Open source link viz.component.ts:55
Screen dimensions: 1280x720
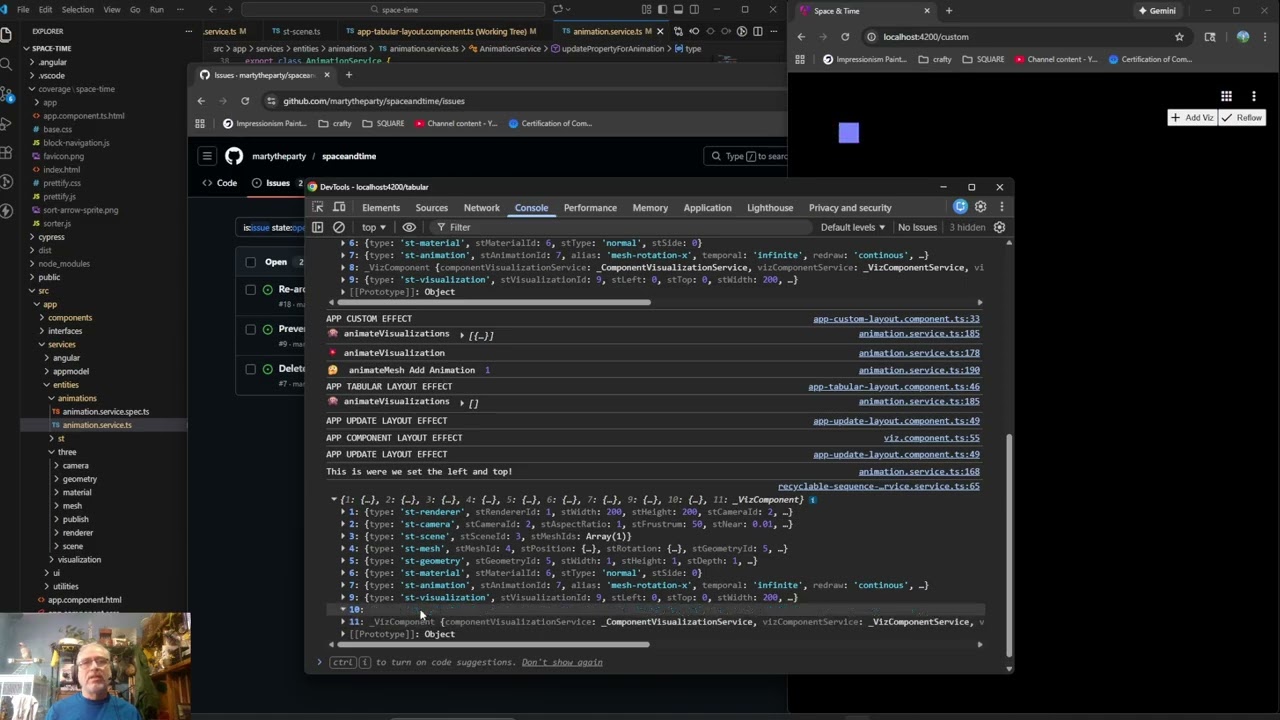coord(931,438)
